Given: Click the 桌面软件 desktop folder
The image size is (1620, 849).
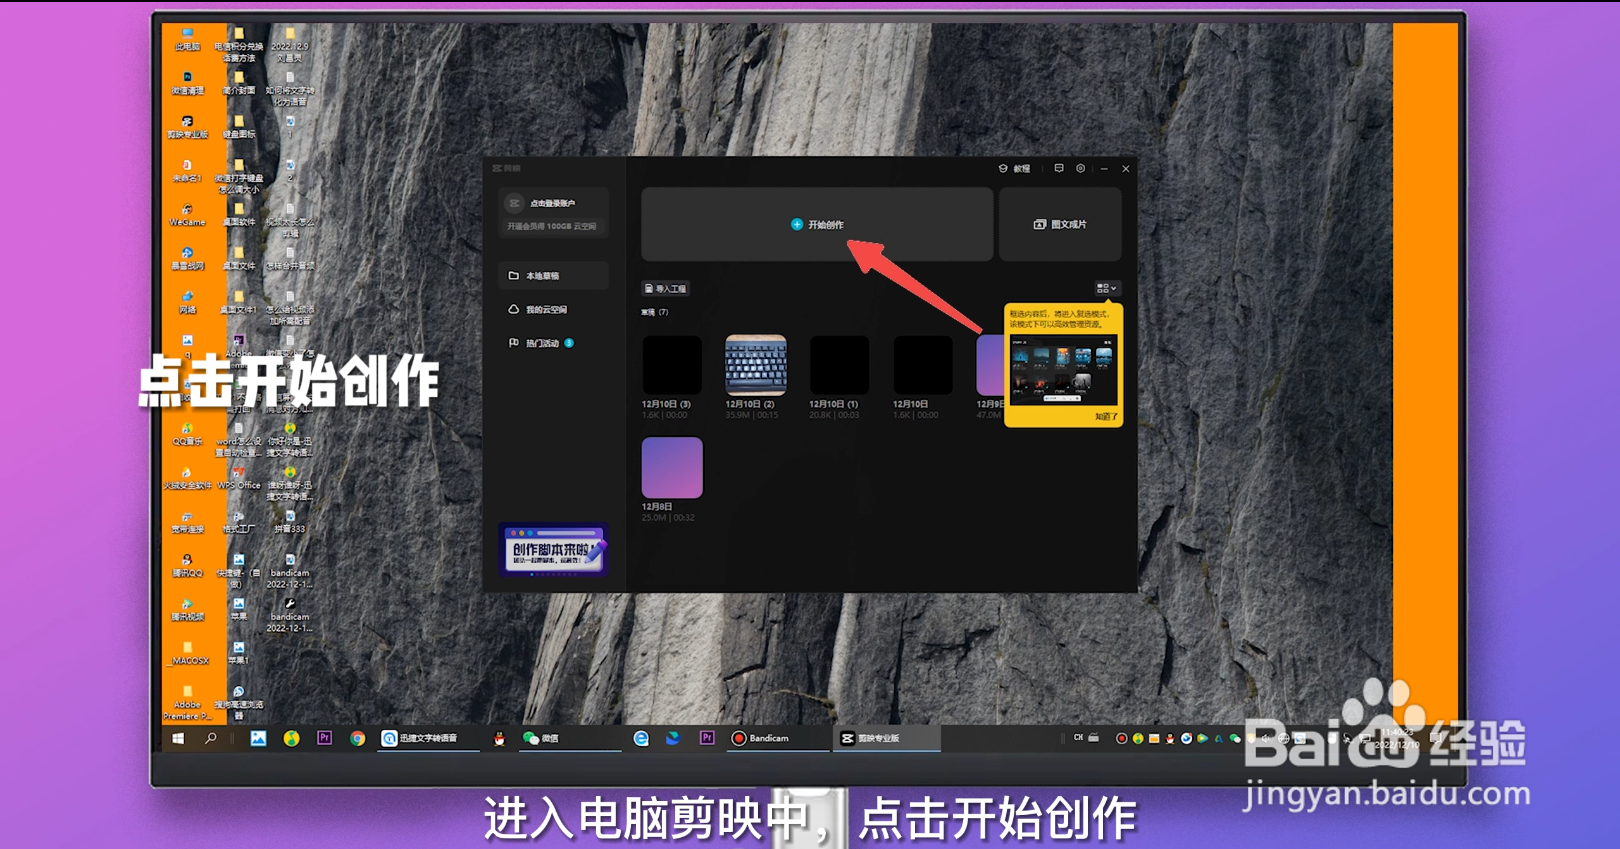Looking at the screenshot, I should pyautogui.click(x=239, y=215).
